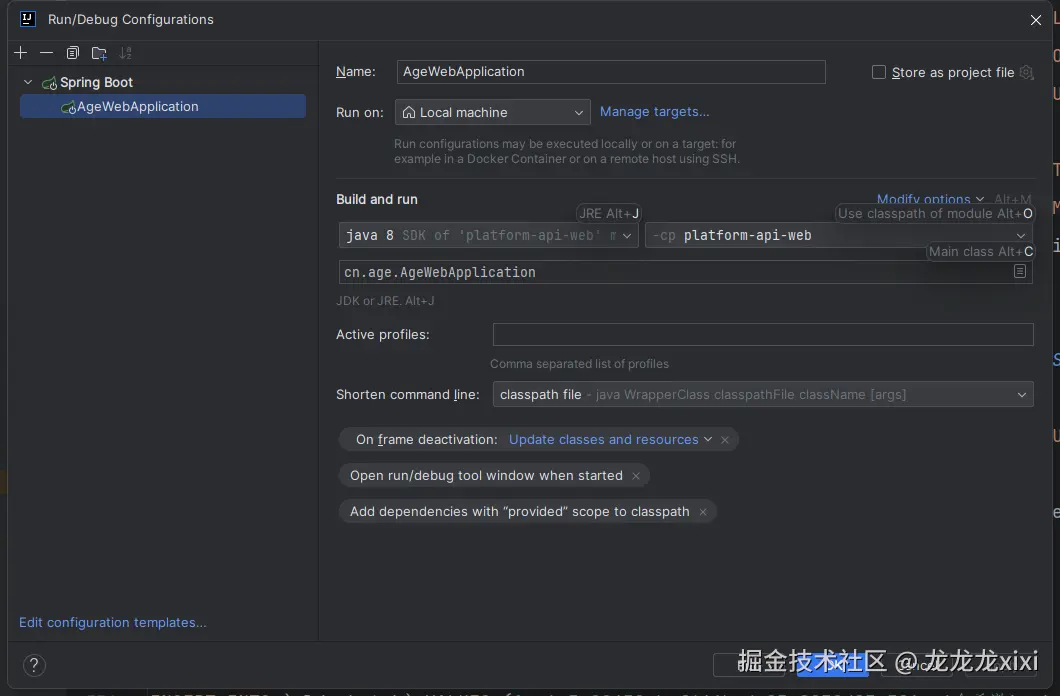This screenshot has width=1060, height=696.
Task: Click the Build and run section heading
Action: tap(377, 199)
